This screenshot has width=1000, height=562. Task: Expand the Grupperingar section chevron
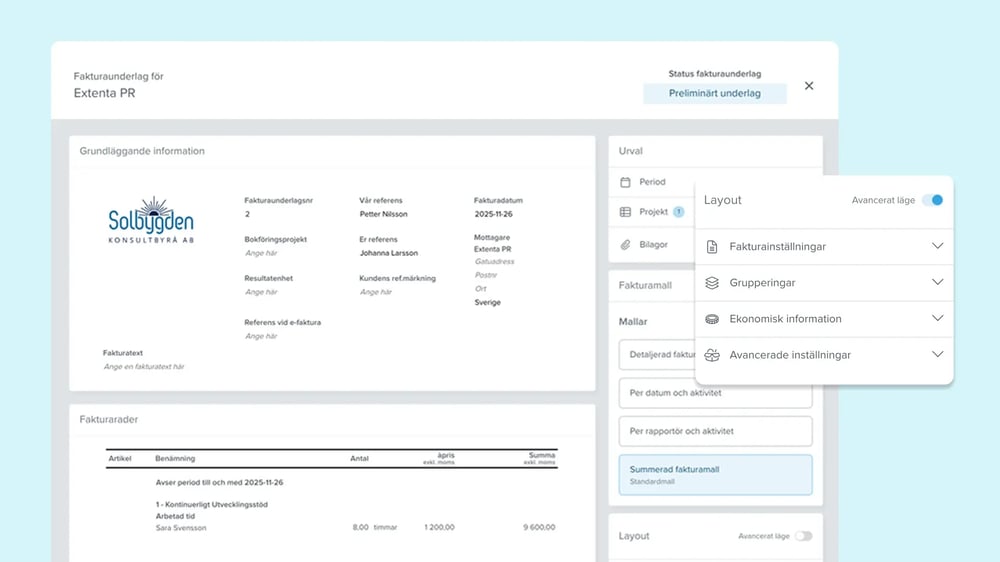937,283
